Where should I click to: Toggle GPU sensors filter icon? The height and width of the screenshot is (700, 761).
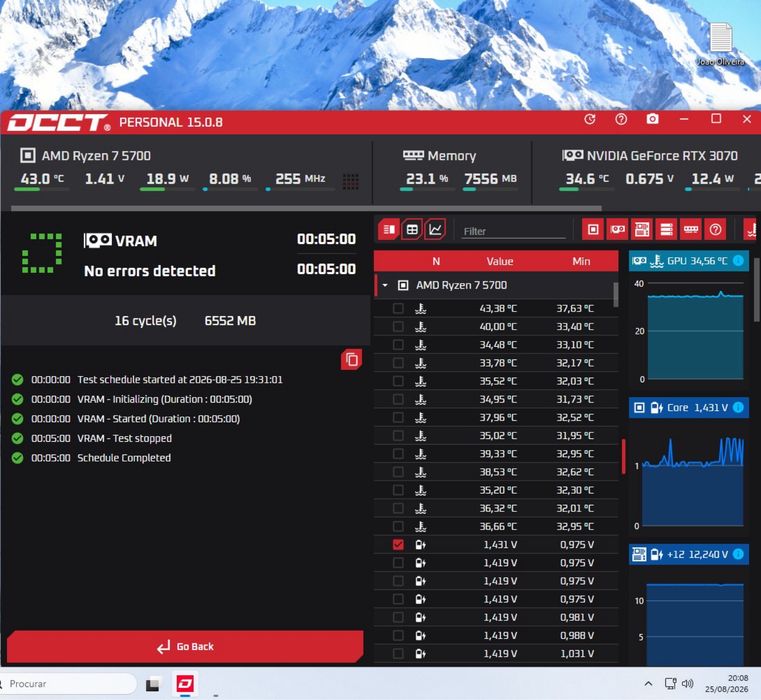[617, 229]
